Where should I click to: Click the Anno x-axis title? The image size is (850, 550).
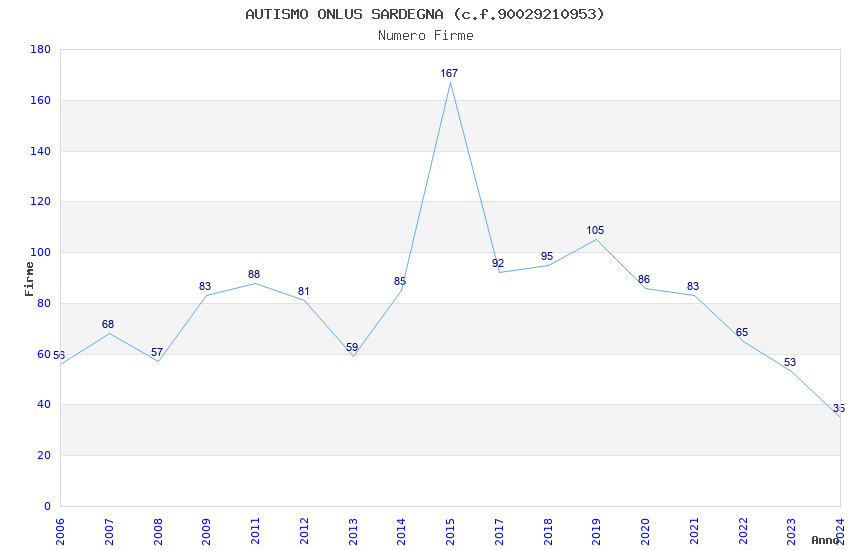tap(825, 540)
